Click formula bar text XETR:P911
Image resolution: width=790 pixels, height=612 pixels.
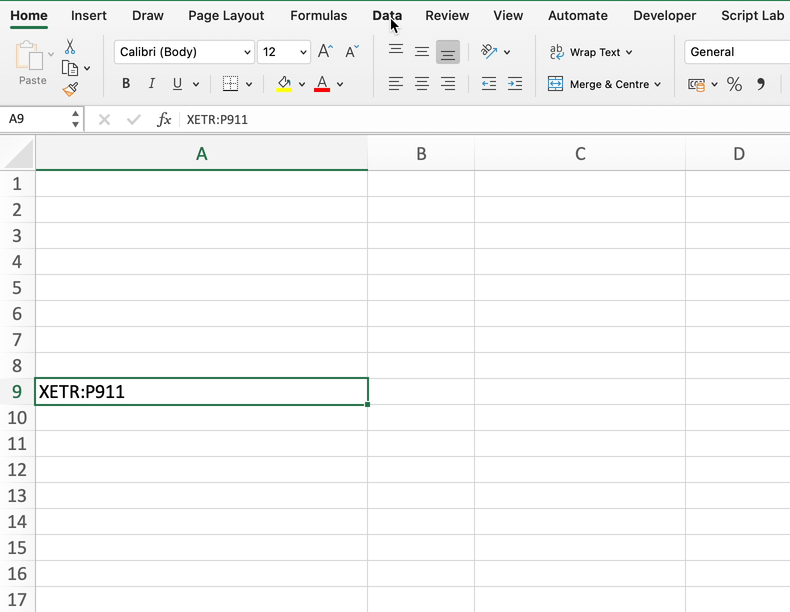[217, 120]
